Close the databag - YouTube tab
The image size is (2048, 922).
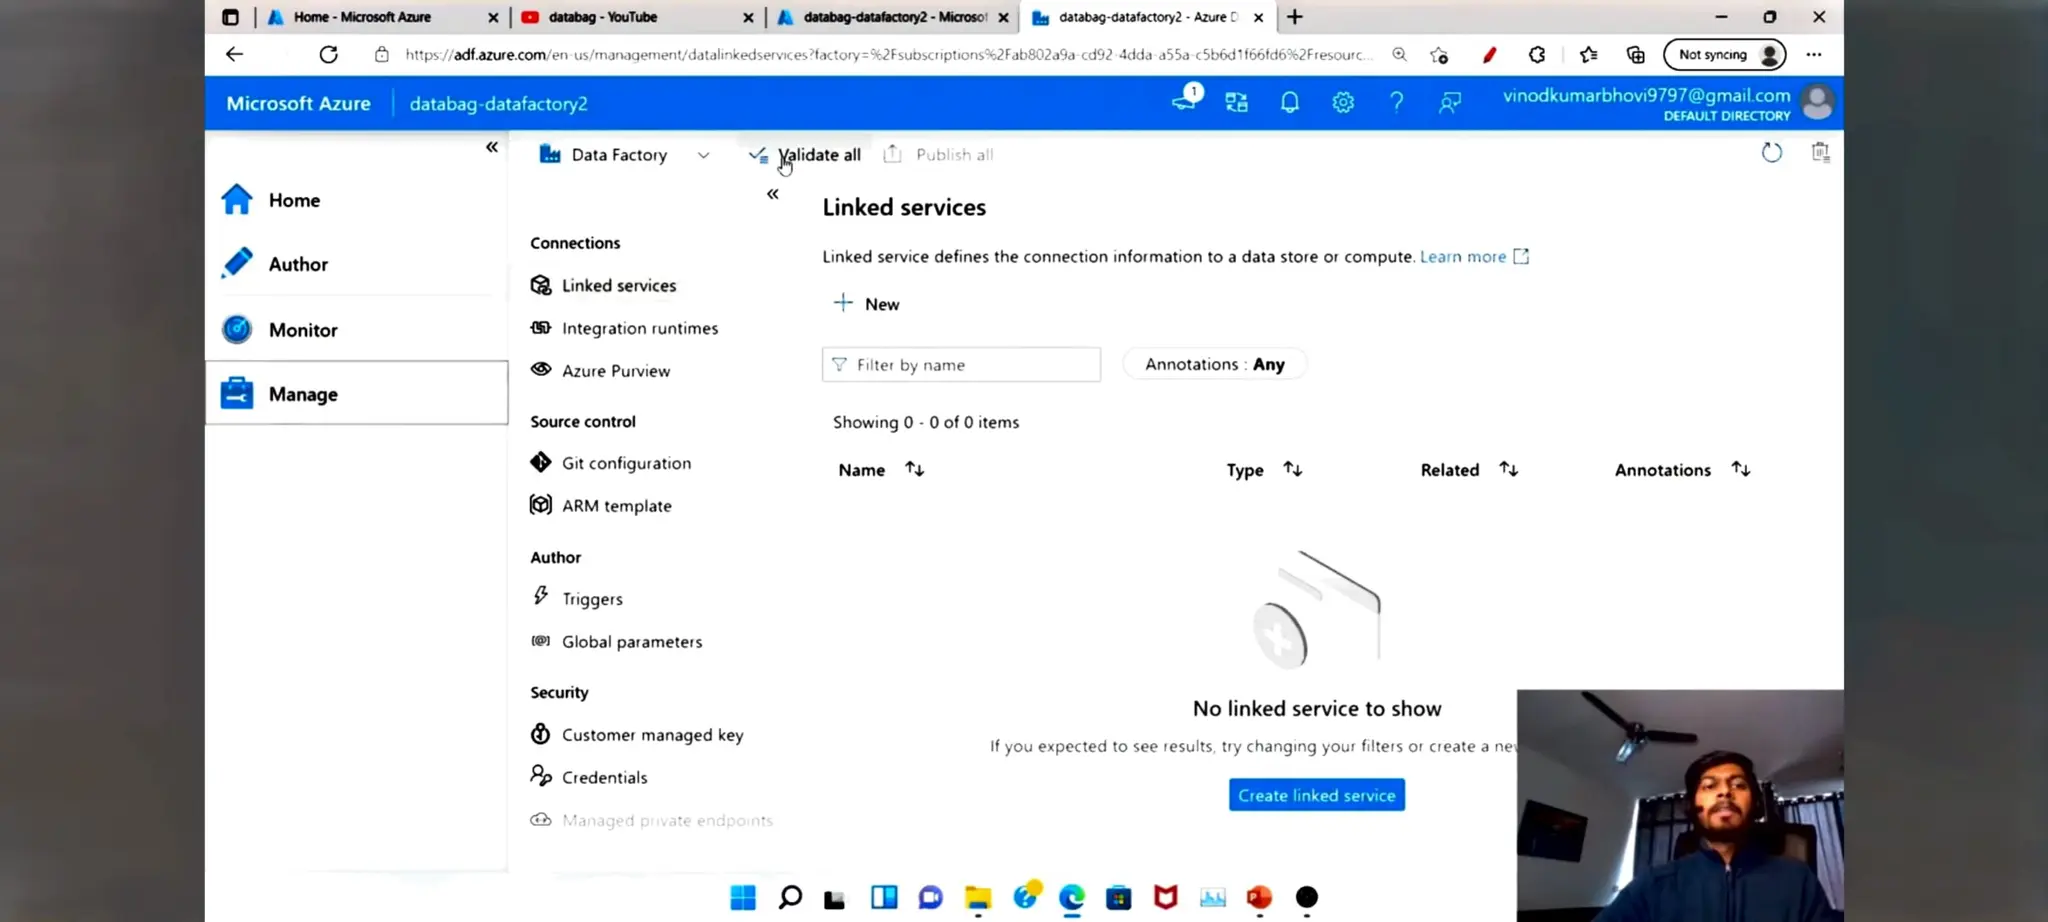coord(749,17)
